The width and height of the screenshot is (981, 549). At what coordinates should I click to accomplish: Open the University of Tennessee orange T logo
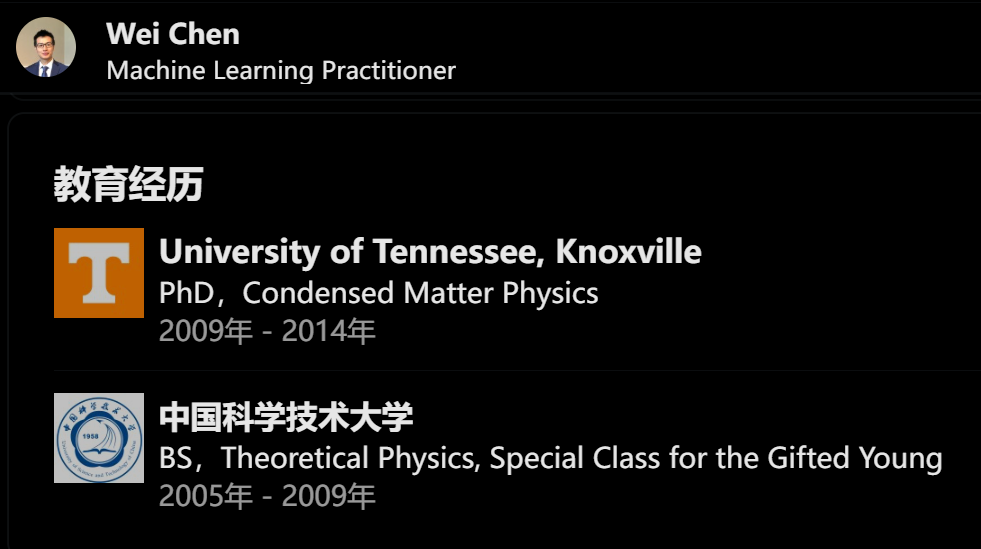click(x=98, y=273)
